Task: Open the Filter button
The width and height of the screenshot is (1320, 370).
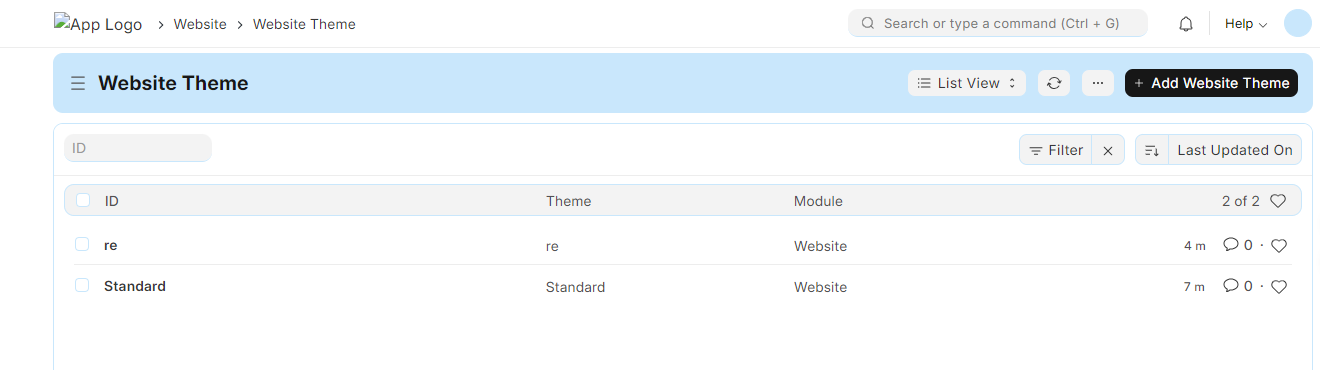Action: [x=1056, y=150]
